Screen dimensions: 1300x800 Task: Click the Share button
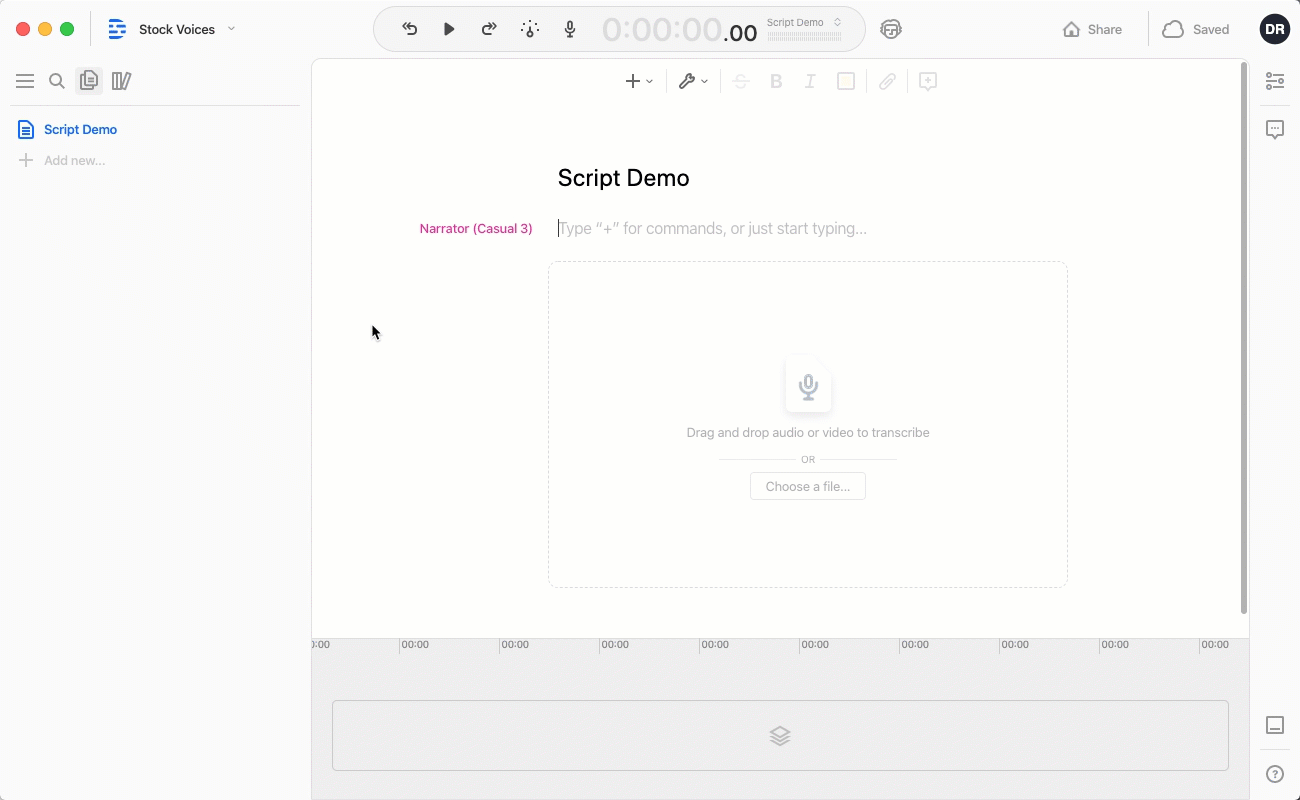1092,29
